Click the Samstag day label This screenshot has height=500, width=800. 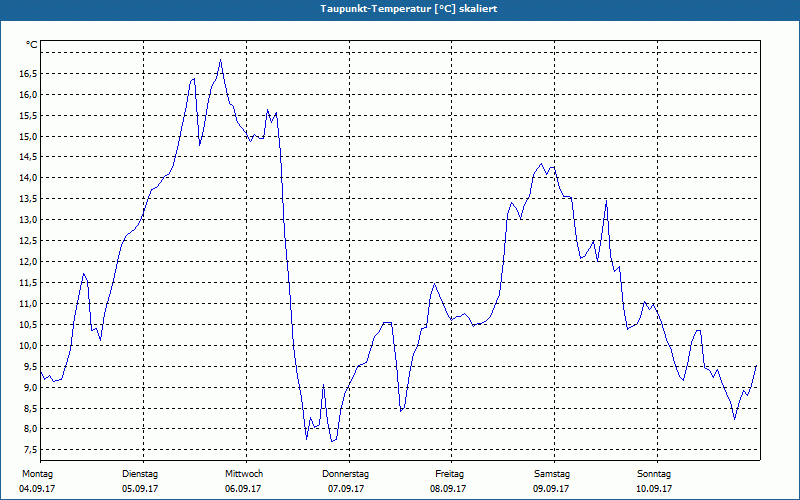(x=552, y=474)
